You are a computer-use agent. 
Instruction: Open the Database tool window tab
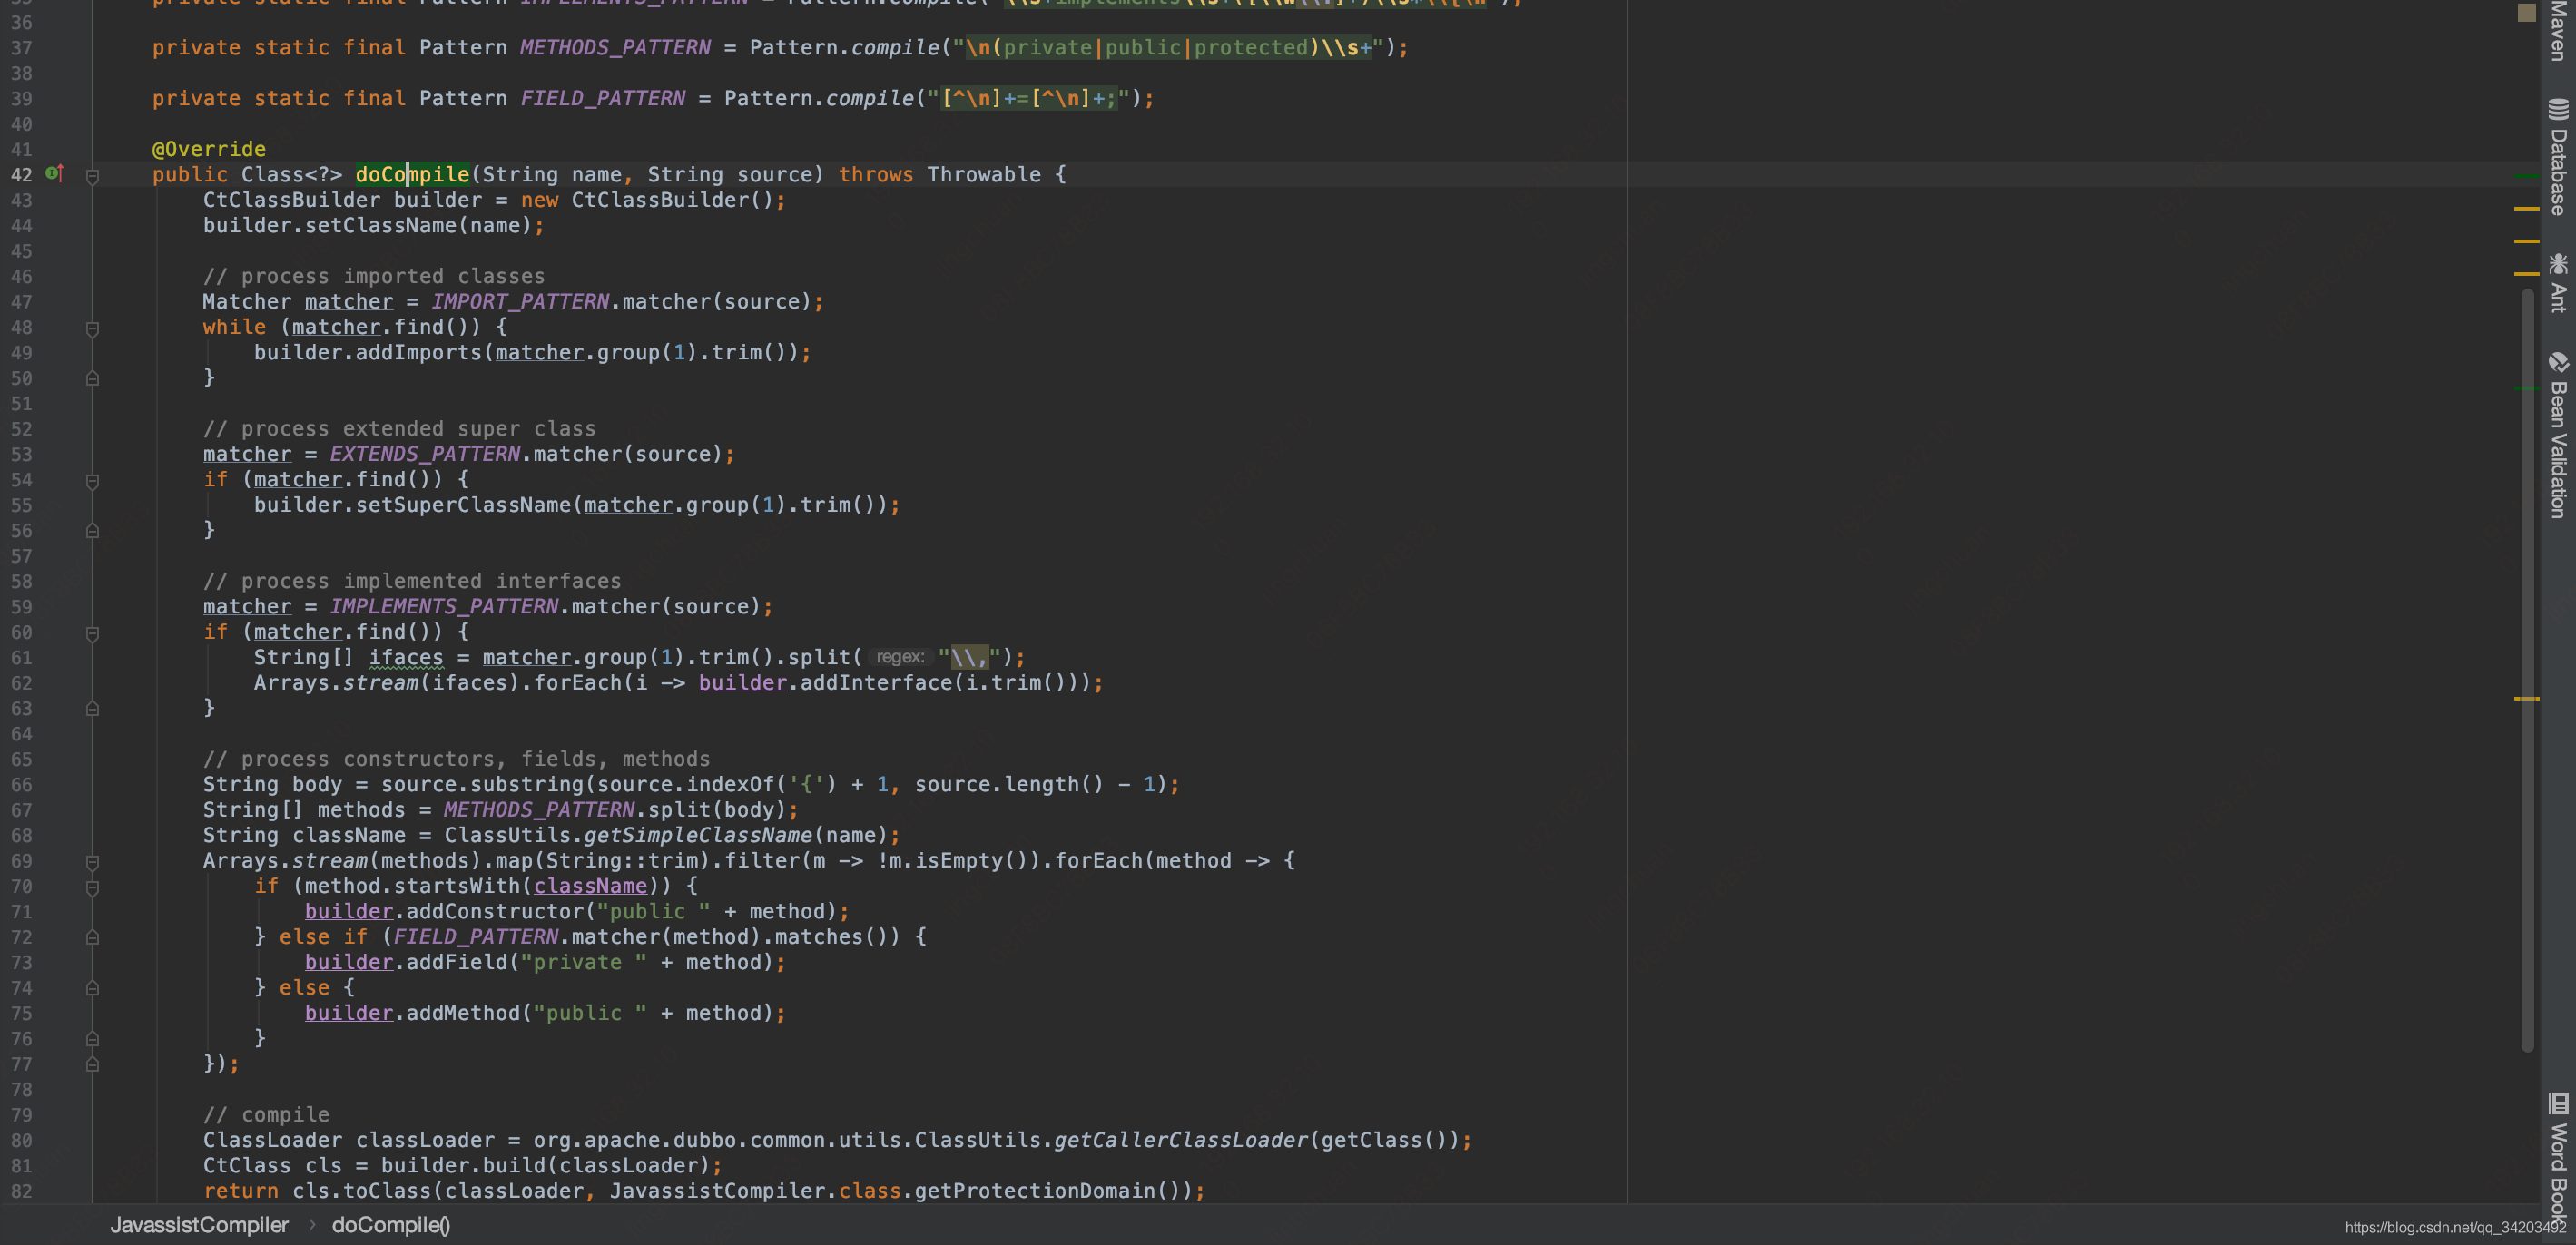coord(2558,158)
